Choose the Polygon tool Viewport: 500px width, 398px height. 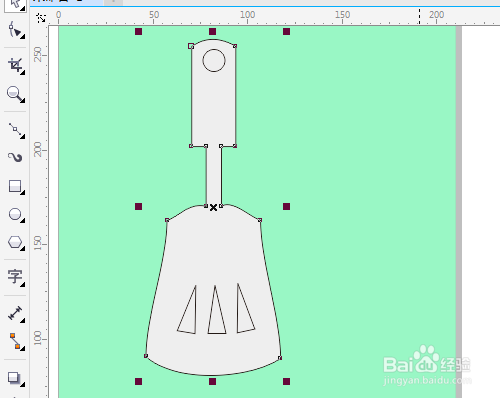tap(15, 242)
